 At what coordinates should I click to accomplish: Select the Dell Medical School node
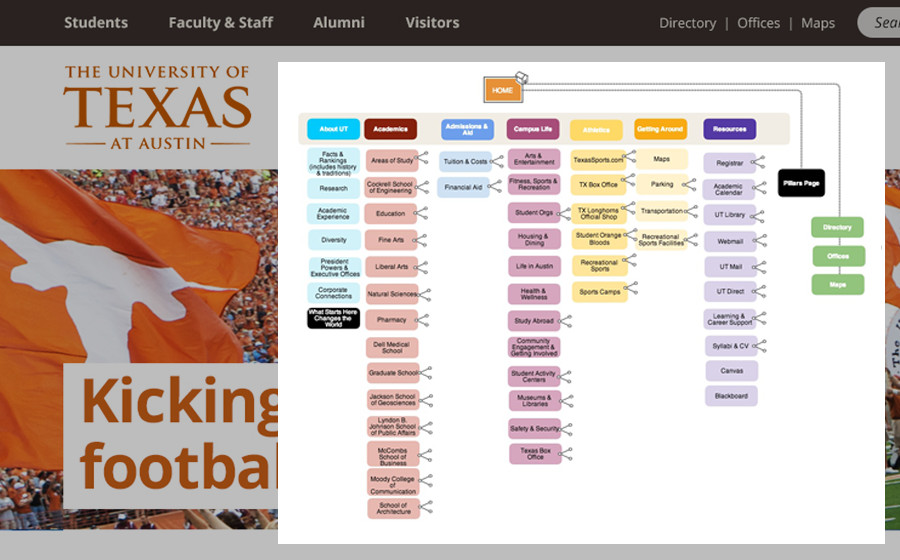click(x=392, y=348)
